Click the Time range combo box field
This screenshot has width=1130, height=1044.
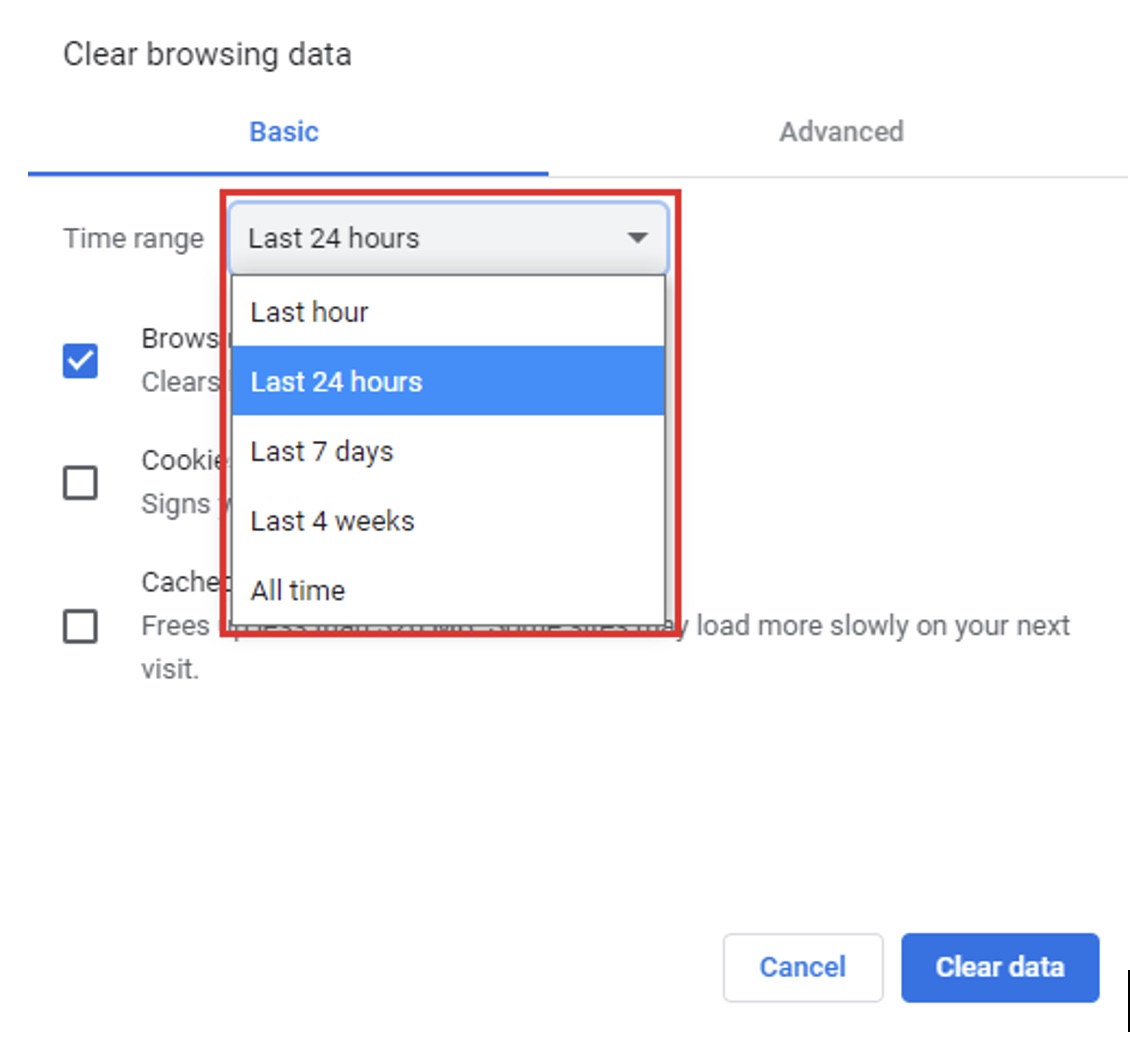420,238
